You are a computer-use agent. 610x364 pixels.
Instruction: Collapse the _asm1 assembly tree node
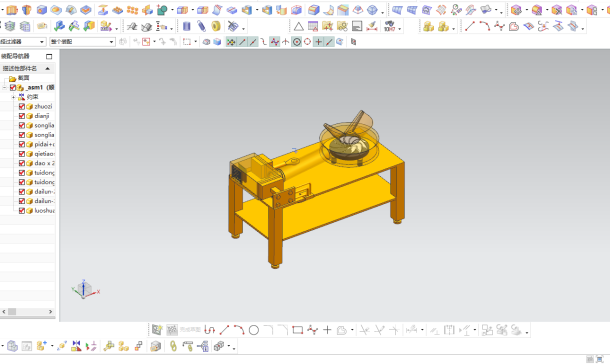tap(4, 88)
